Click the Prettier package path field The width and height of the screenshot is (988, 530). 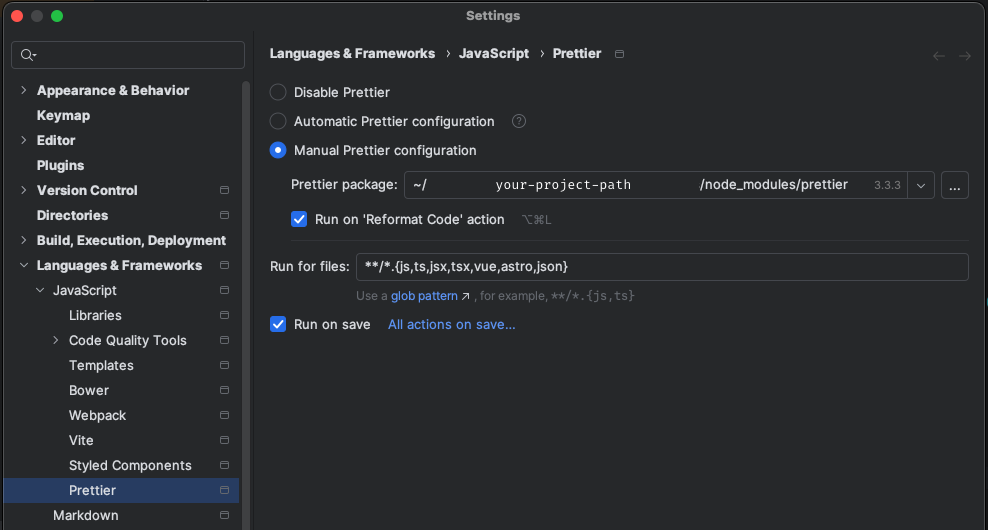655,185
